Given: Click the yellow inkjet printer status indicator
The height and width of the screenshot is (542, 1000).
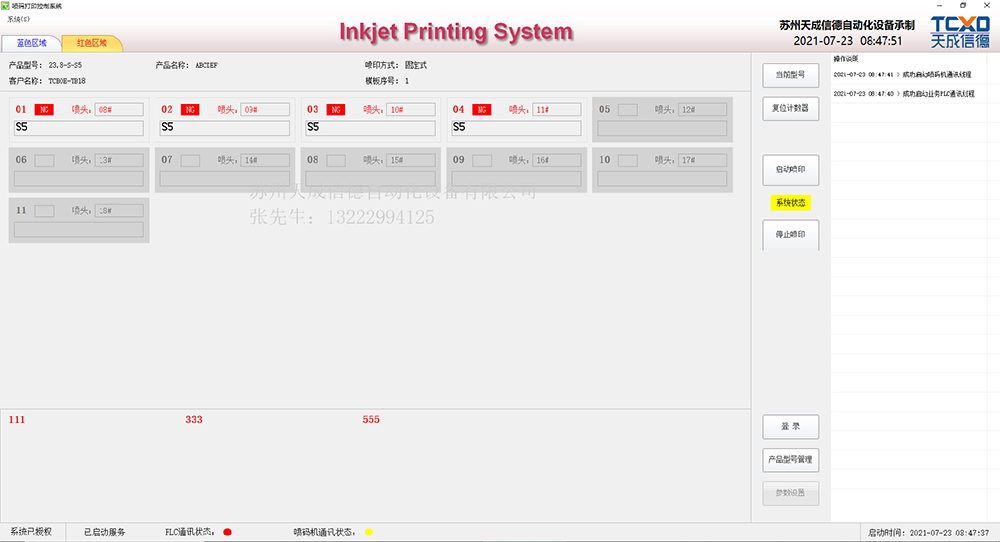Looking at the screenshot, I should (x=368, y=532).
